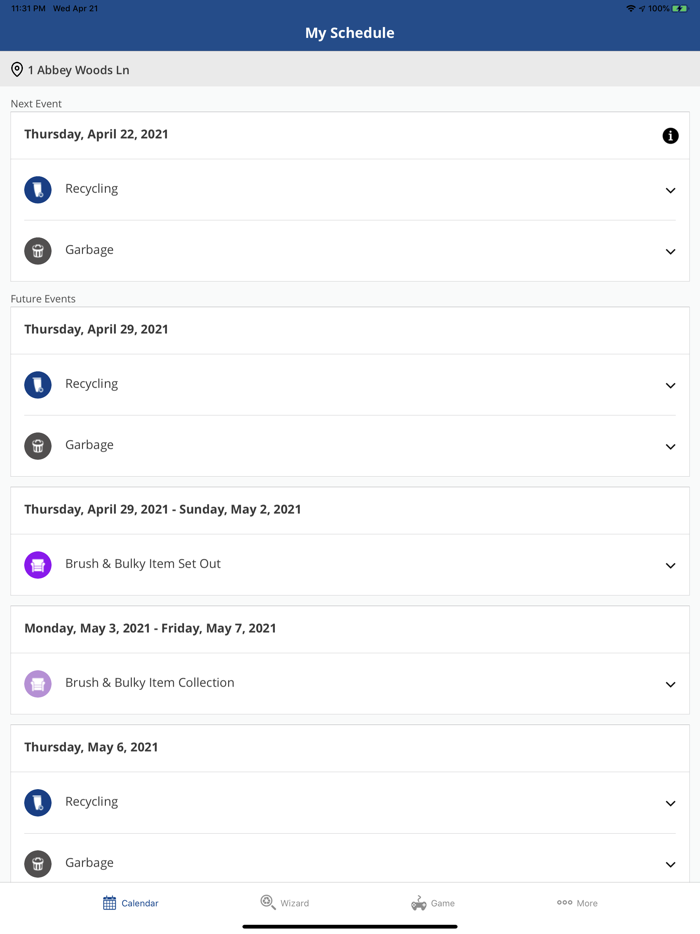Tap the Recycling icon under April 22
700x934 pixels.
[38, 190]
